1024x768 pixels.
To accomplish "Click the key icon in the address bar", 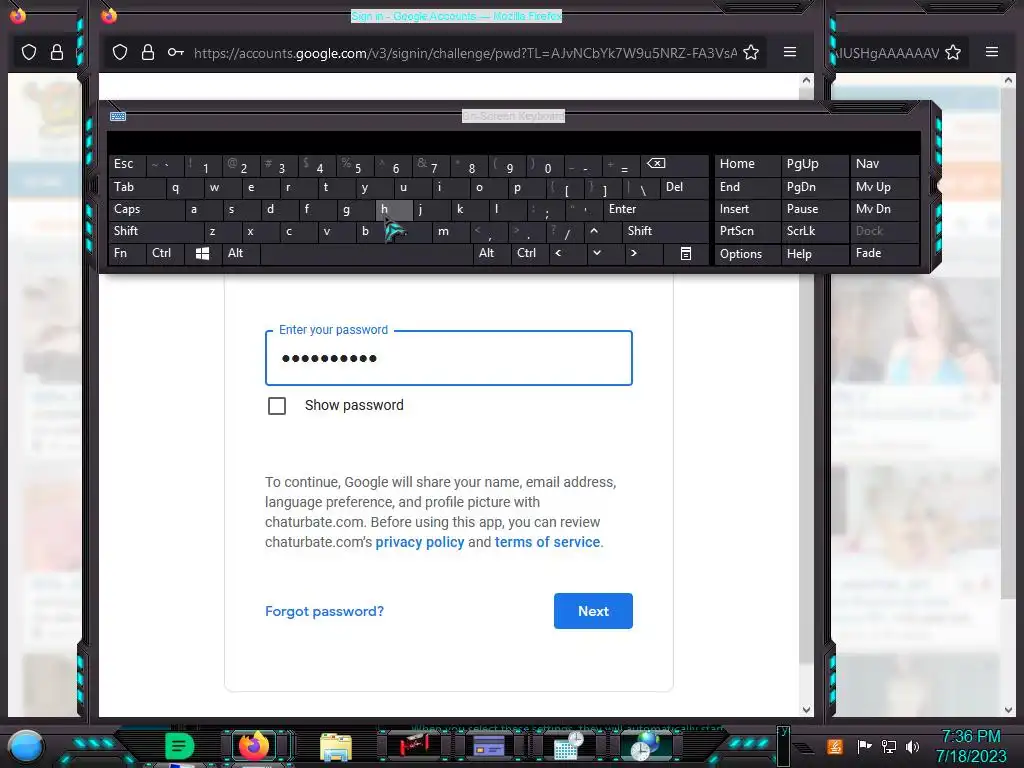I will click(176, 52).
